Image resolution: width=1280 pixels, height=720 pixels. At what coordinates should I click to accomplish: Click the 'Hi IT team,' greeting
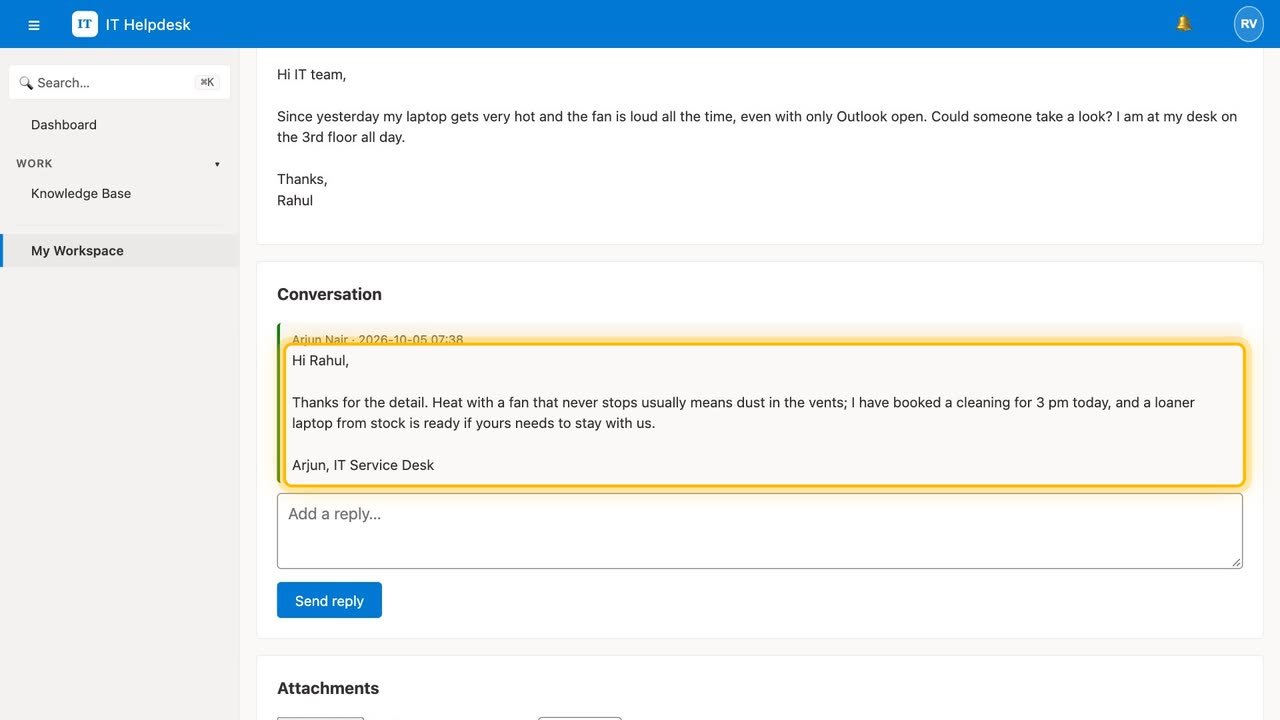(x=312, y=74)
